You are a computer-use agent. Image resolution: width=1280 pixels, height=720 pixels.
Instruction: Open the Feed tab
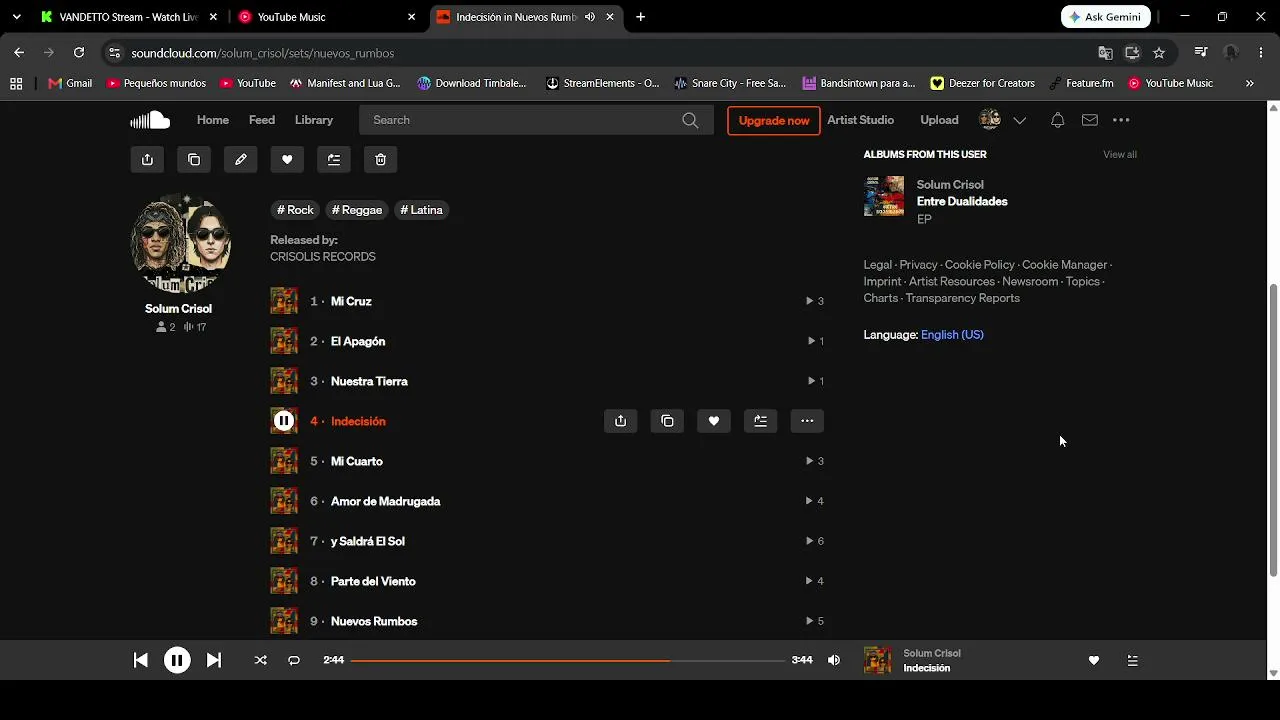(262, 120)
